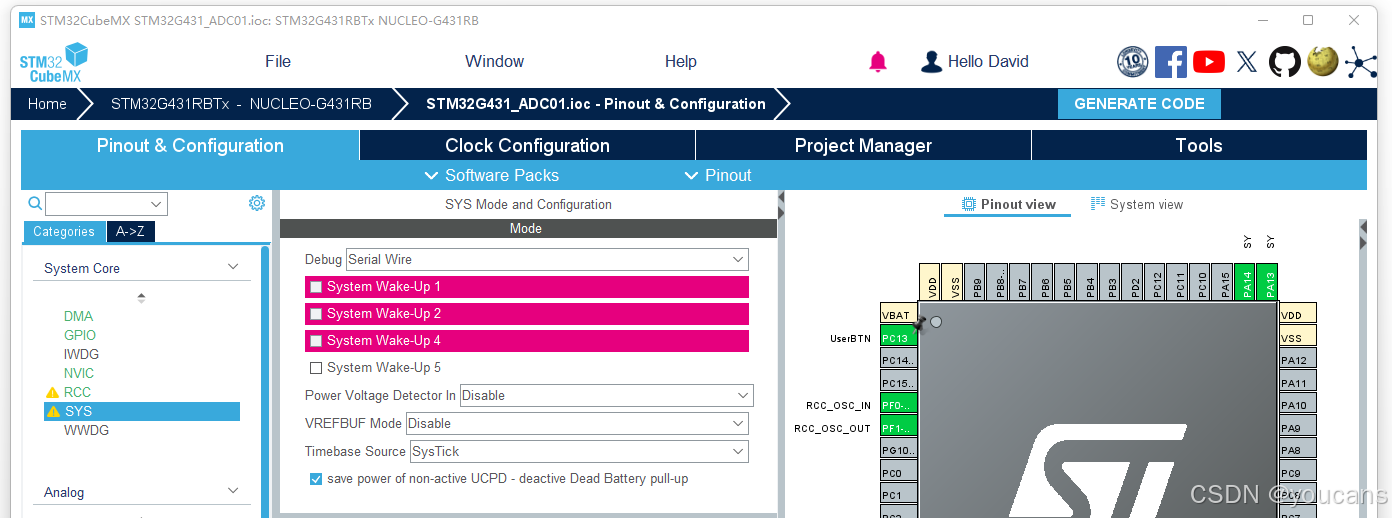
Task: Open the Window menu
Action: [494, 62]
